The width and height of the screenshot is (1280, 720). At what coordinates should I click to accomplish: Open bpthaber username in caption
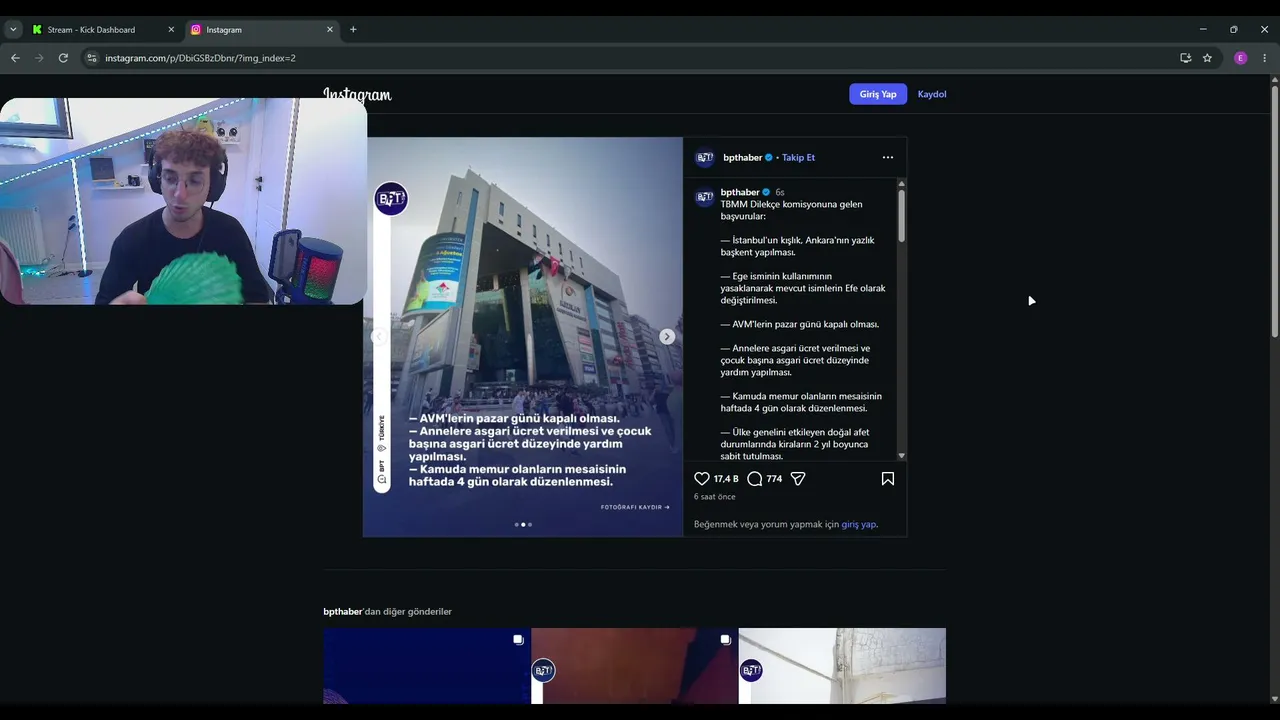740,192
